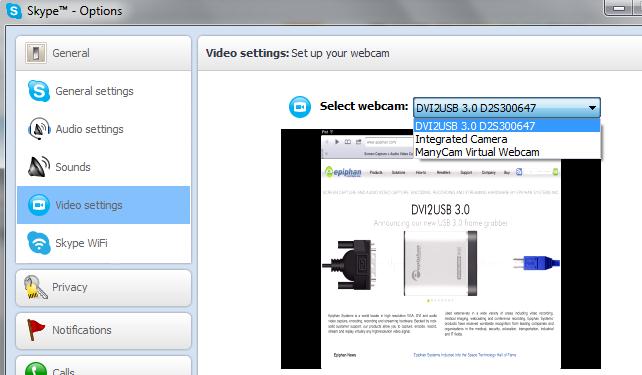Open the General settings section icon
642x375 pixels.
(36, 53)
